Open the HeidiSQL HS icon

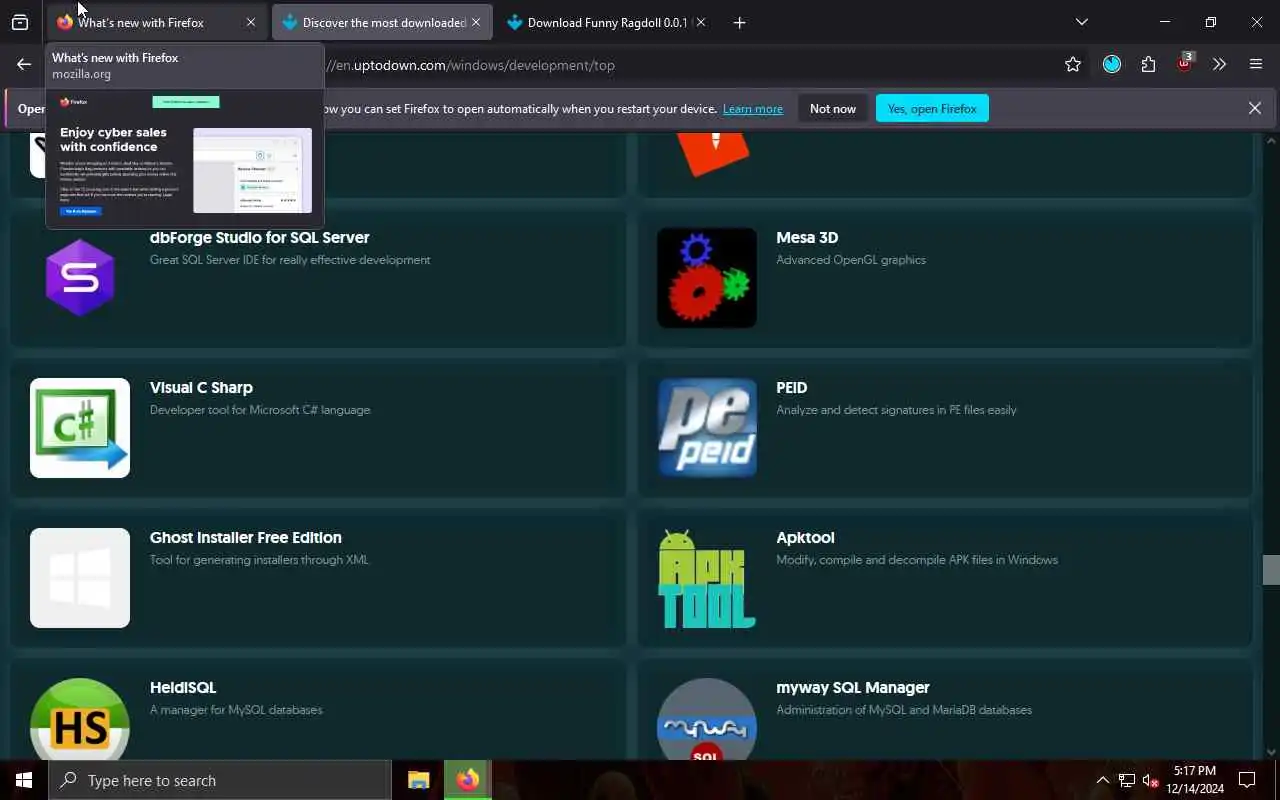click(80, 720)
